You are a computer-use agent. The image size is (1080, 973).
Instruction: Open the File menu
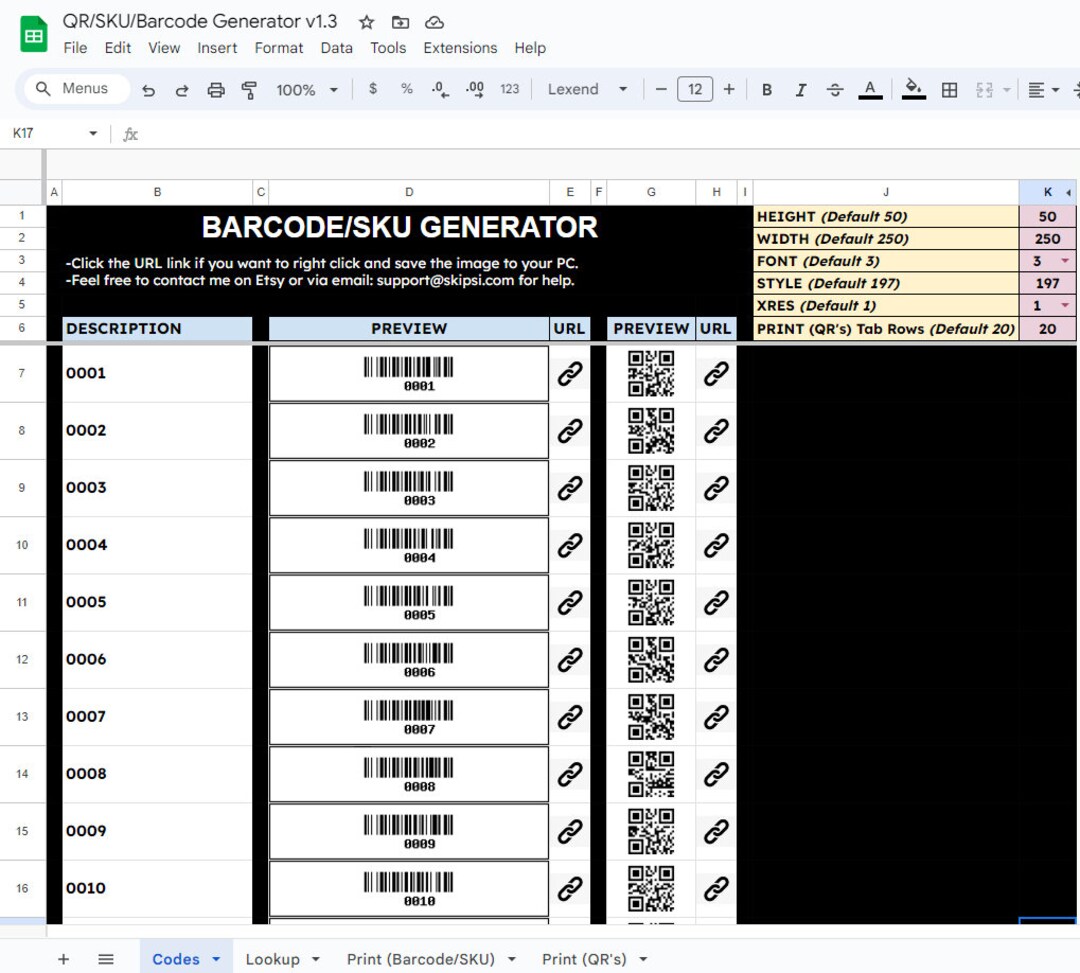(x=75, y=48)
